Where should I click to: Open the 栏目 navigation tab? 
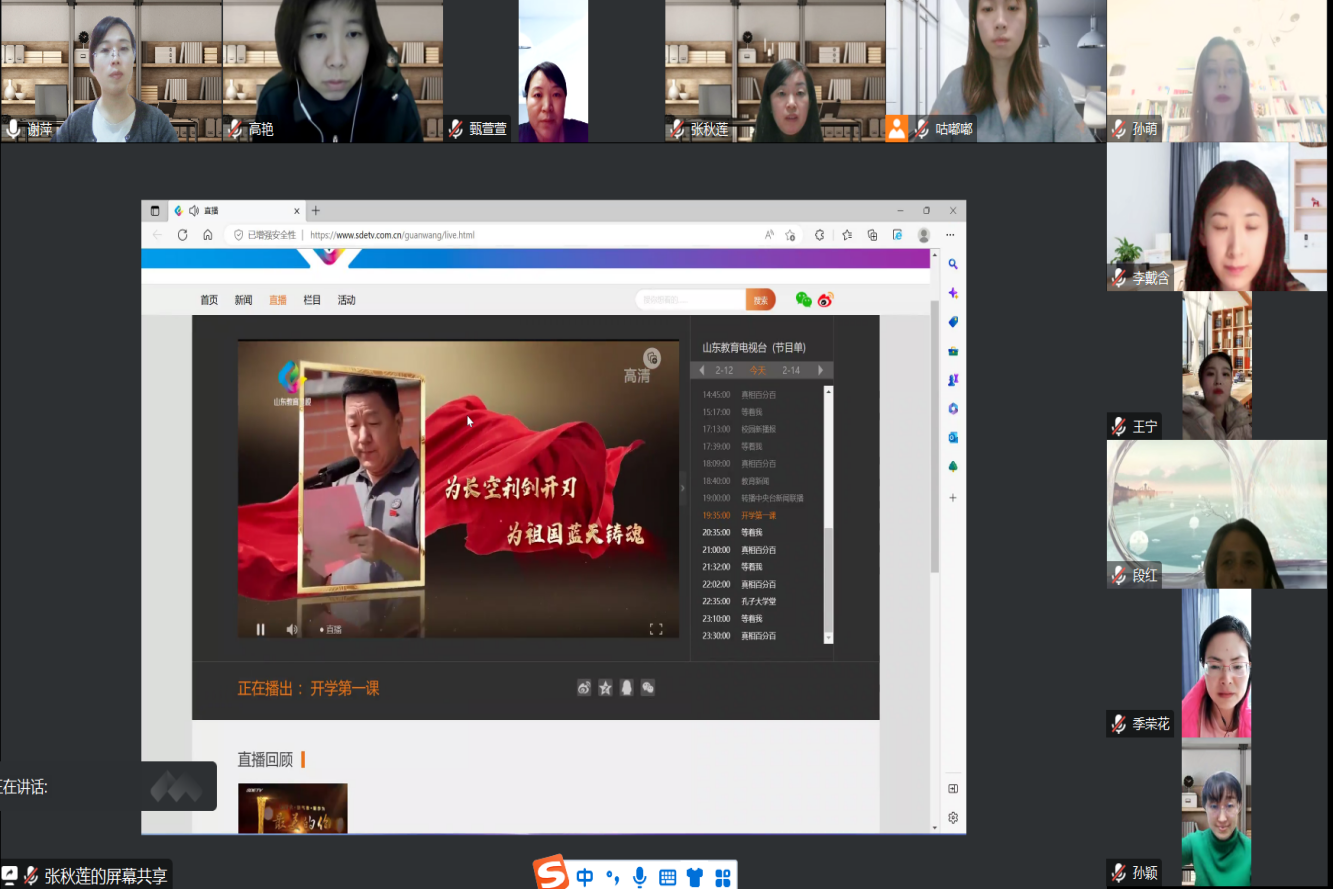click(x=312, y=300)
